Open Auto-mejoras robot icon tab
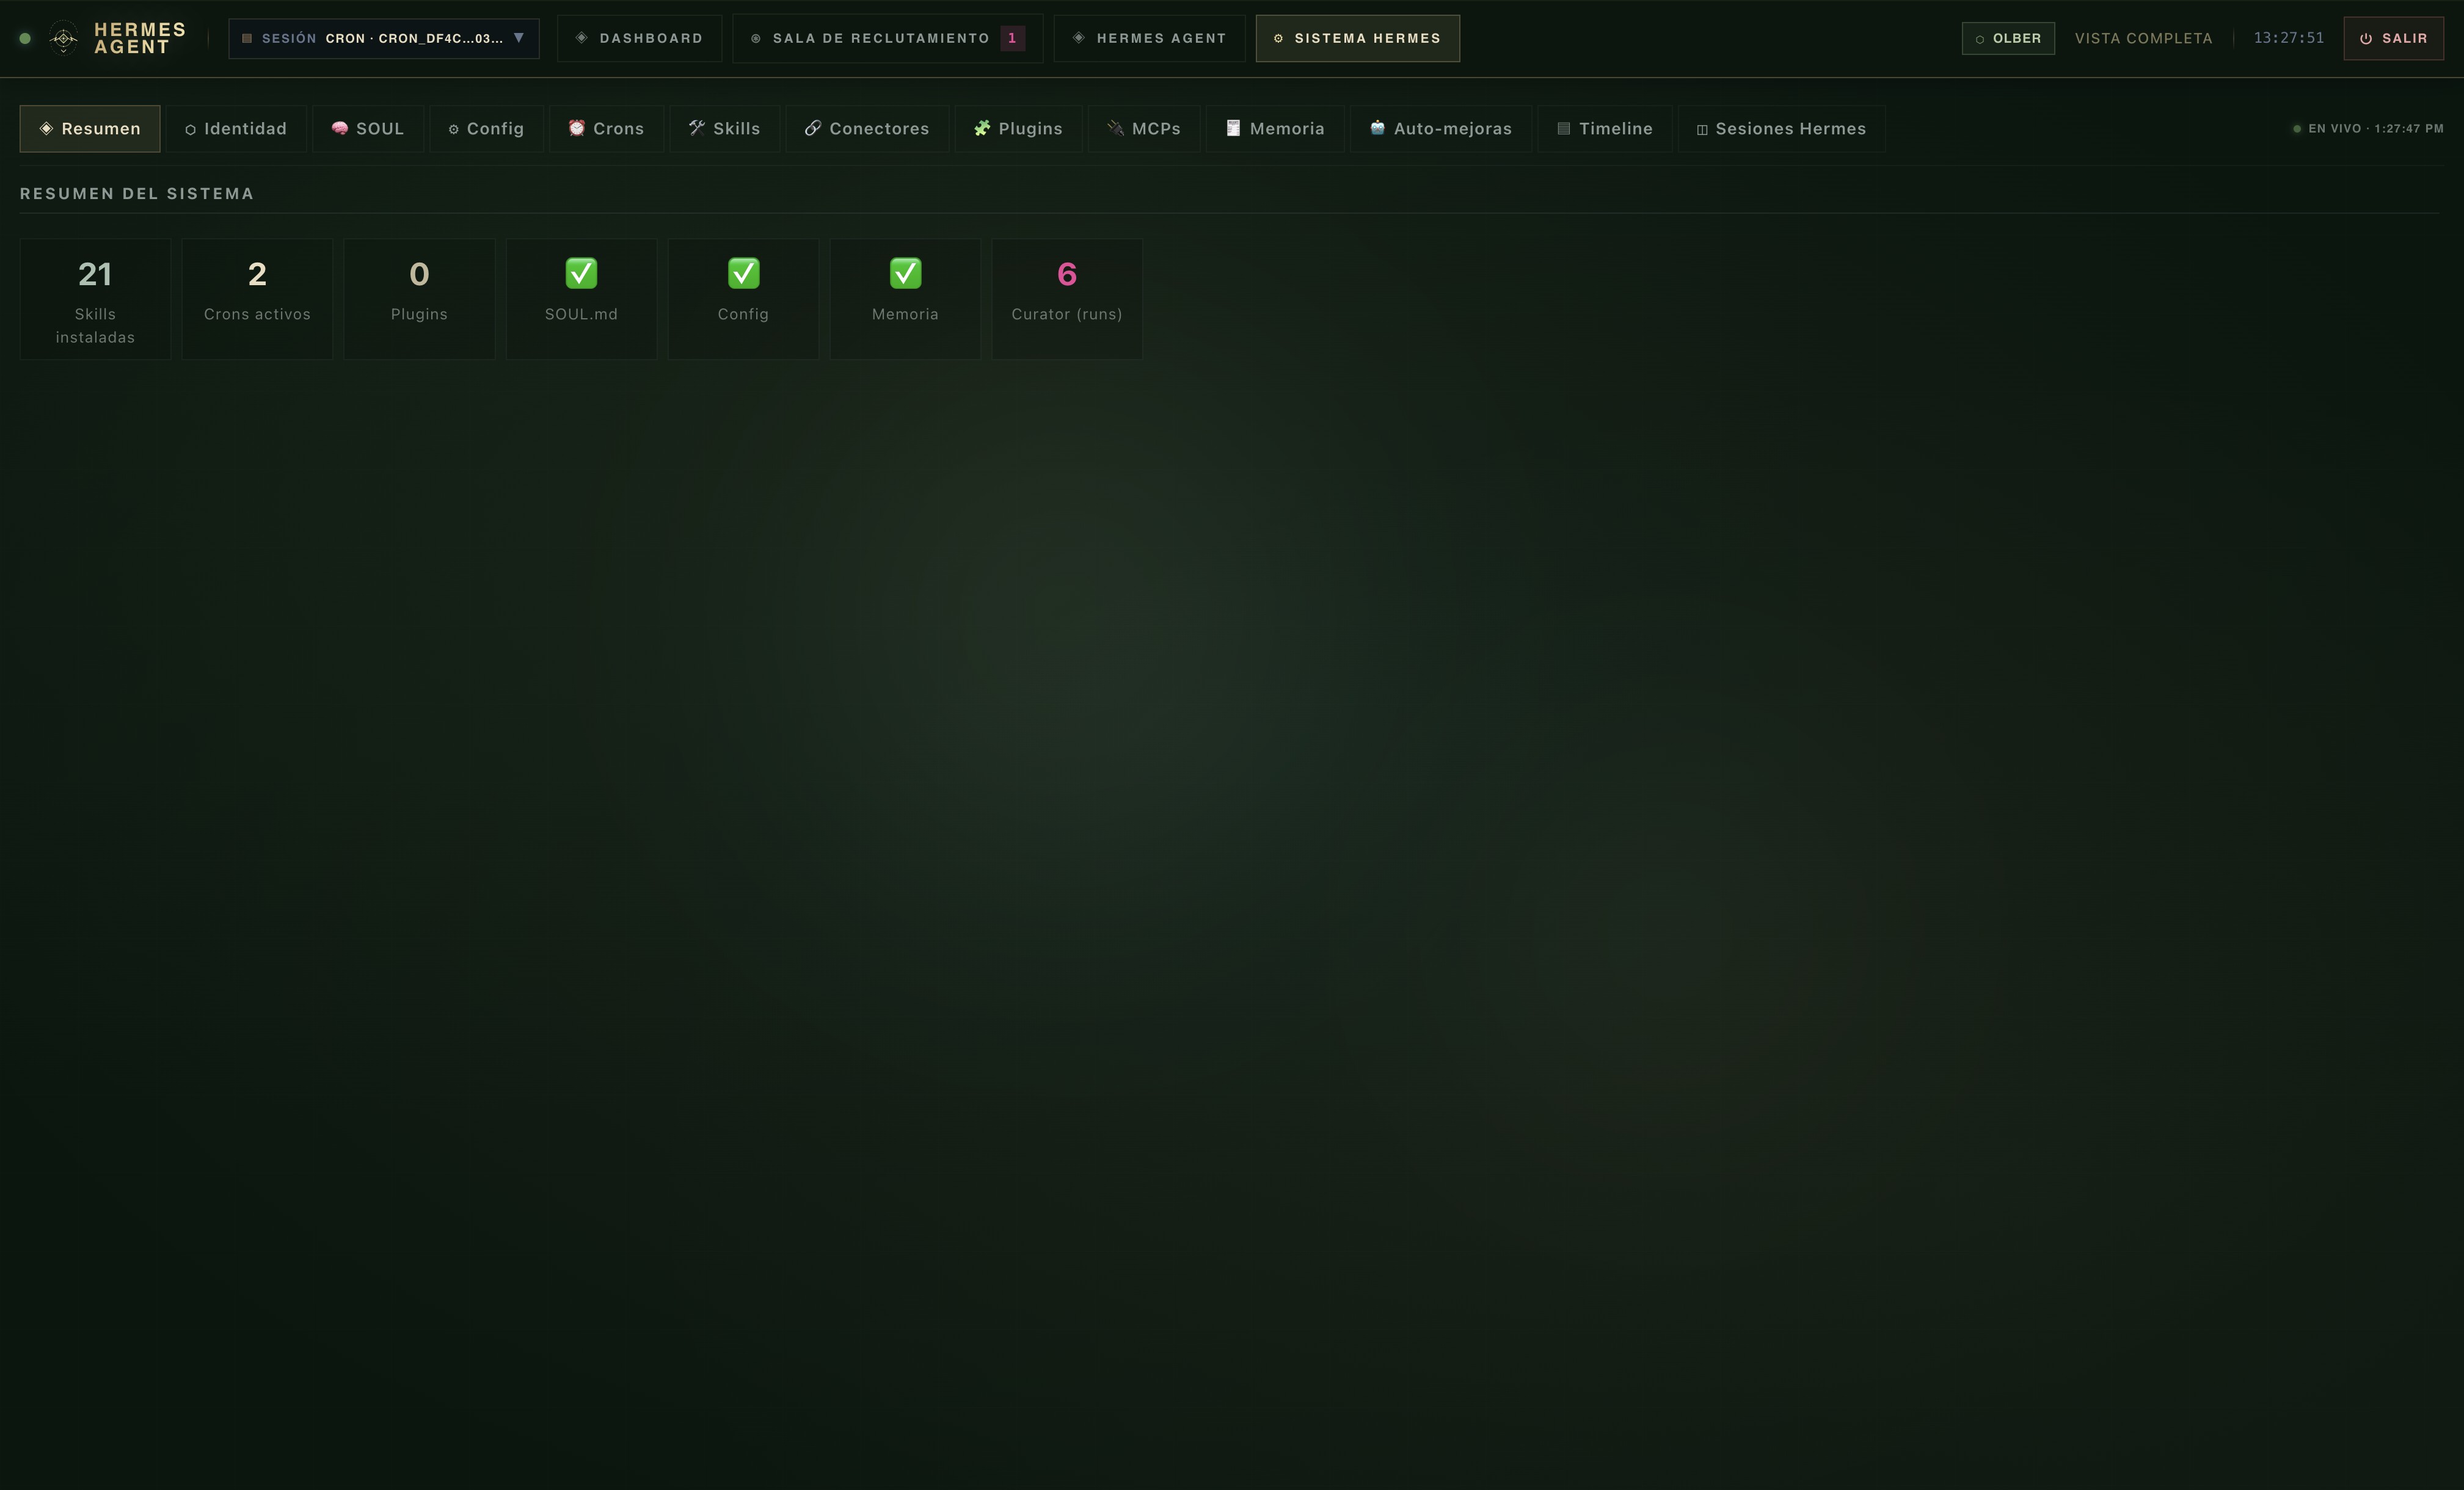Screen dimensions: 2464x1490 (1440, 128)
